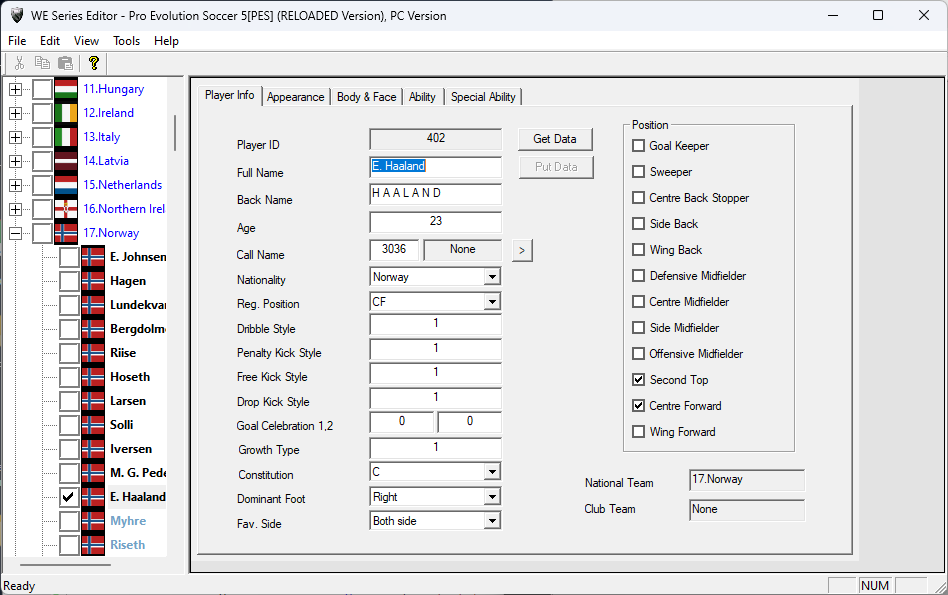Screen dimensions: 948x595
Task: Uncheck the Second Top position
Action: point(638,380)
